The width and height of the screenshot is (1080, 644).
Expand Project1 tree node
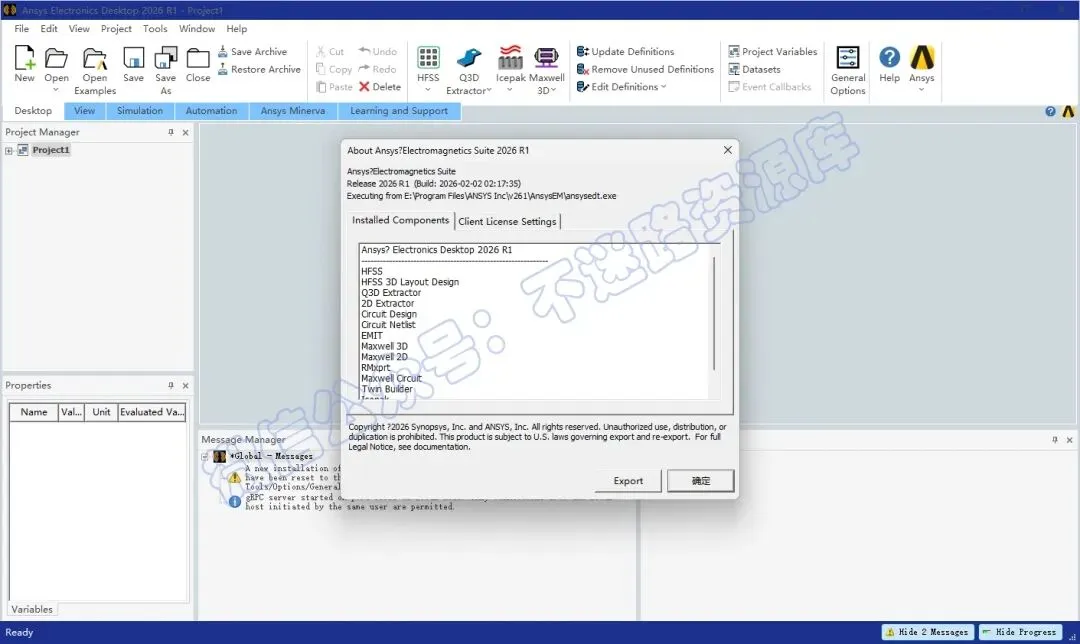coord(9,150)
